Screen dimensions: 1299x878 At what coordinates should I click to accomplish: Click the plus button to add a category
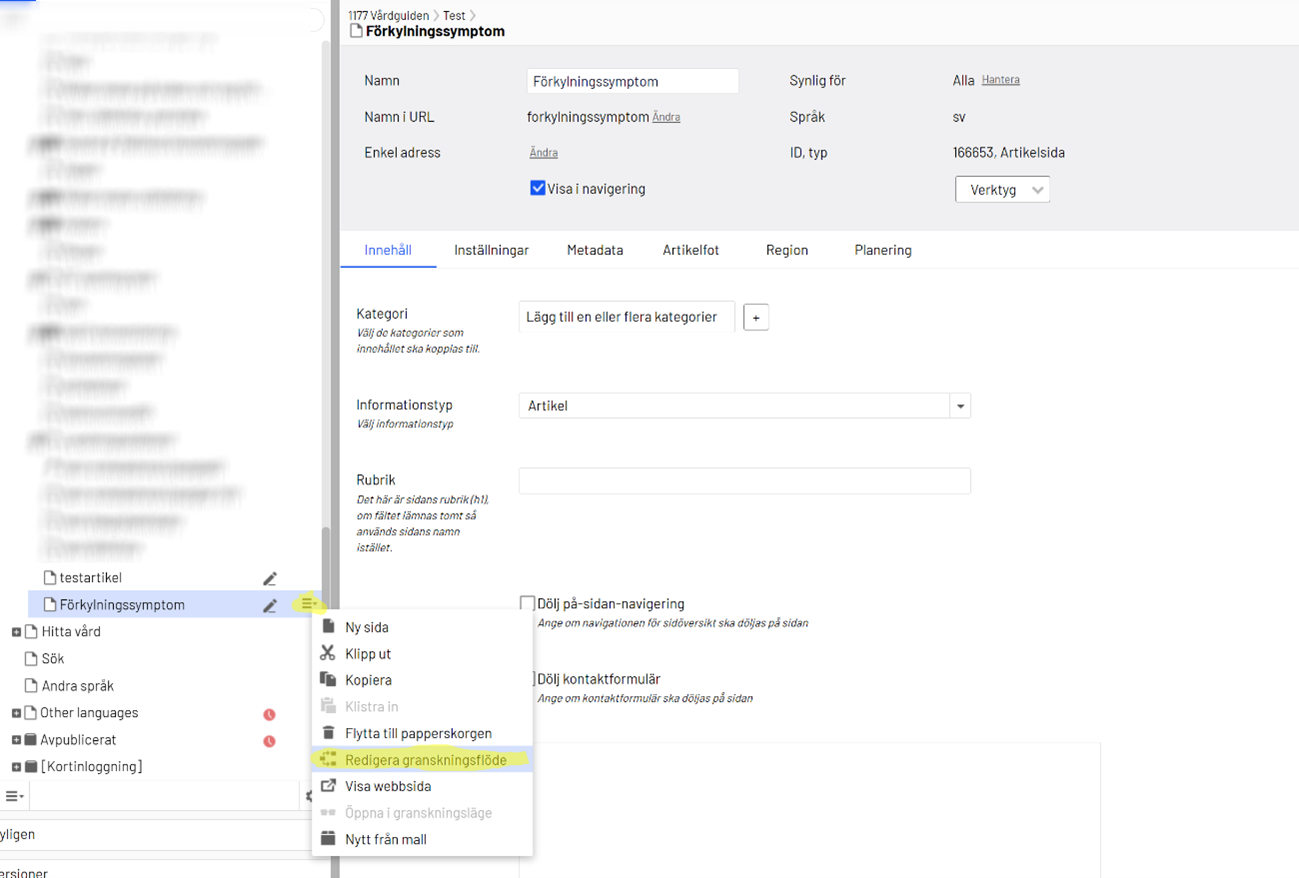[756, 318]
